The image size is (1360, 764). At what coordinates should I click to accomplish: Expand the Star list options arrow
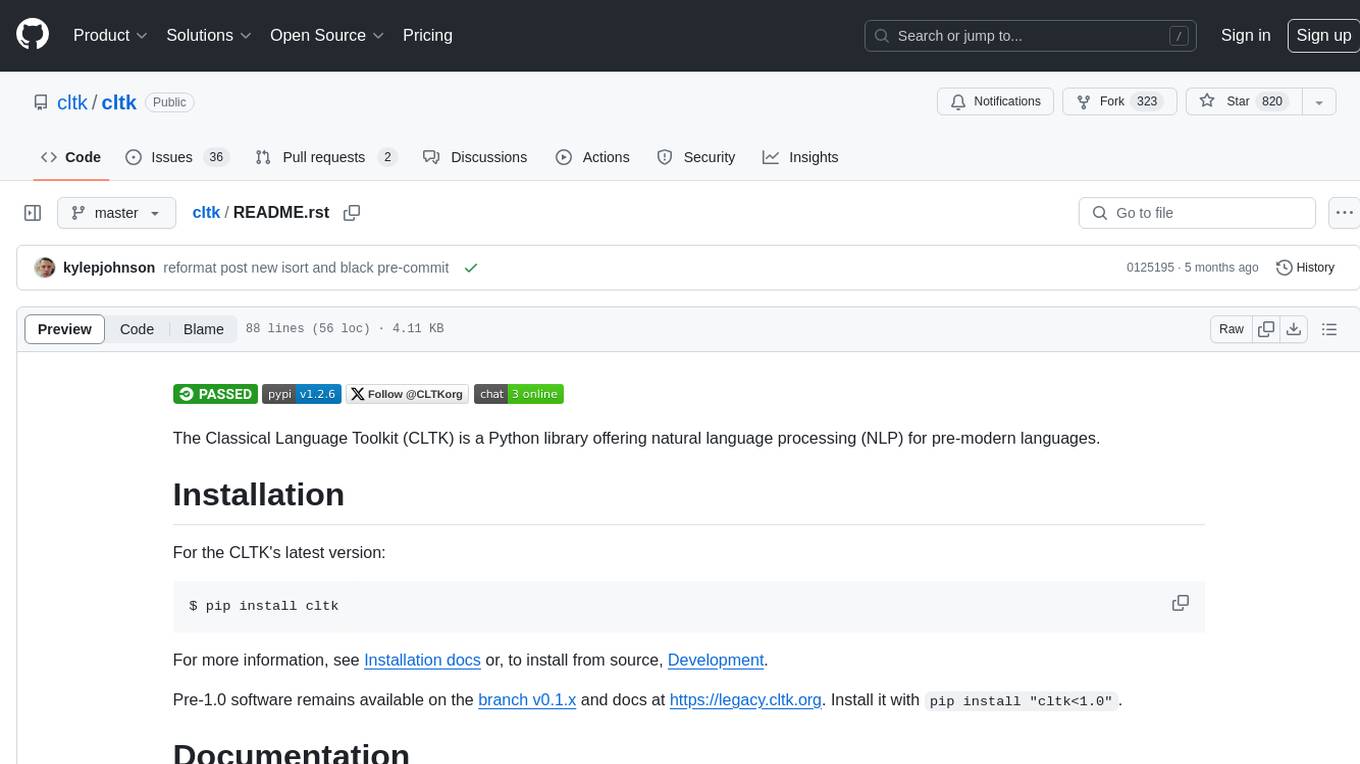1318,102
